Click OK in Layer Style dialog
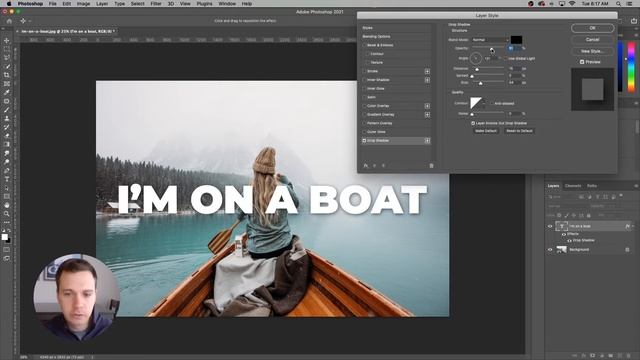 592,28
